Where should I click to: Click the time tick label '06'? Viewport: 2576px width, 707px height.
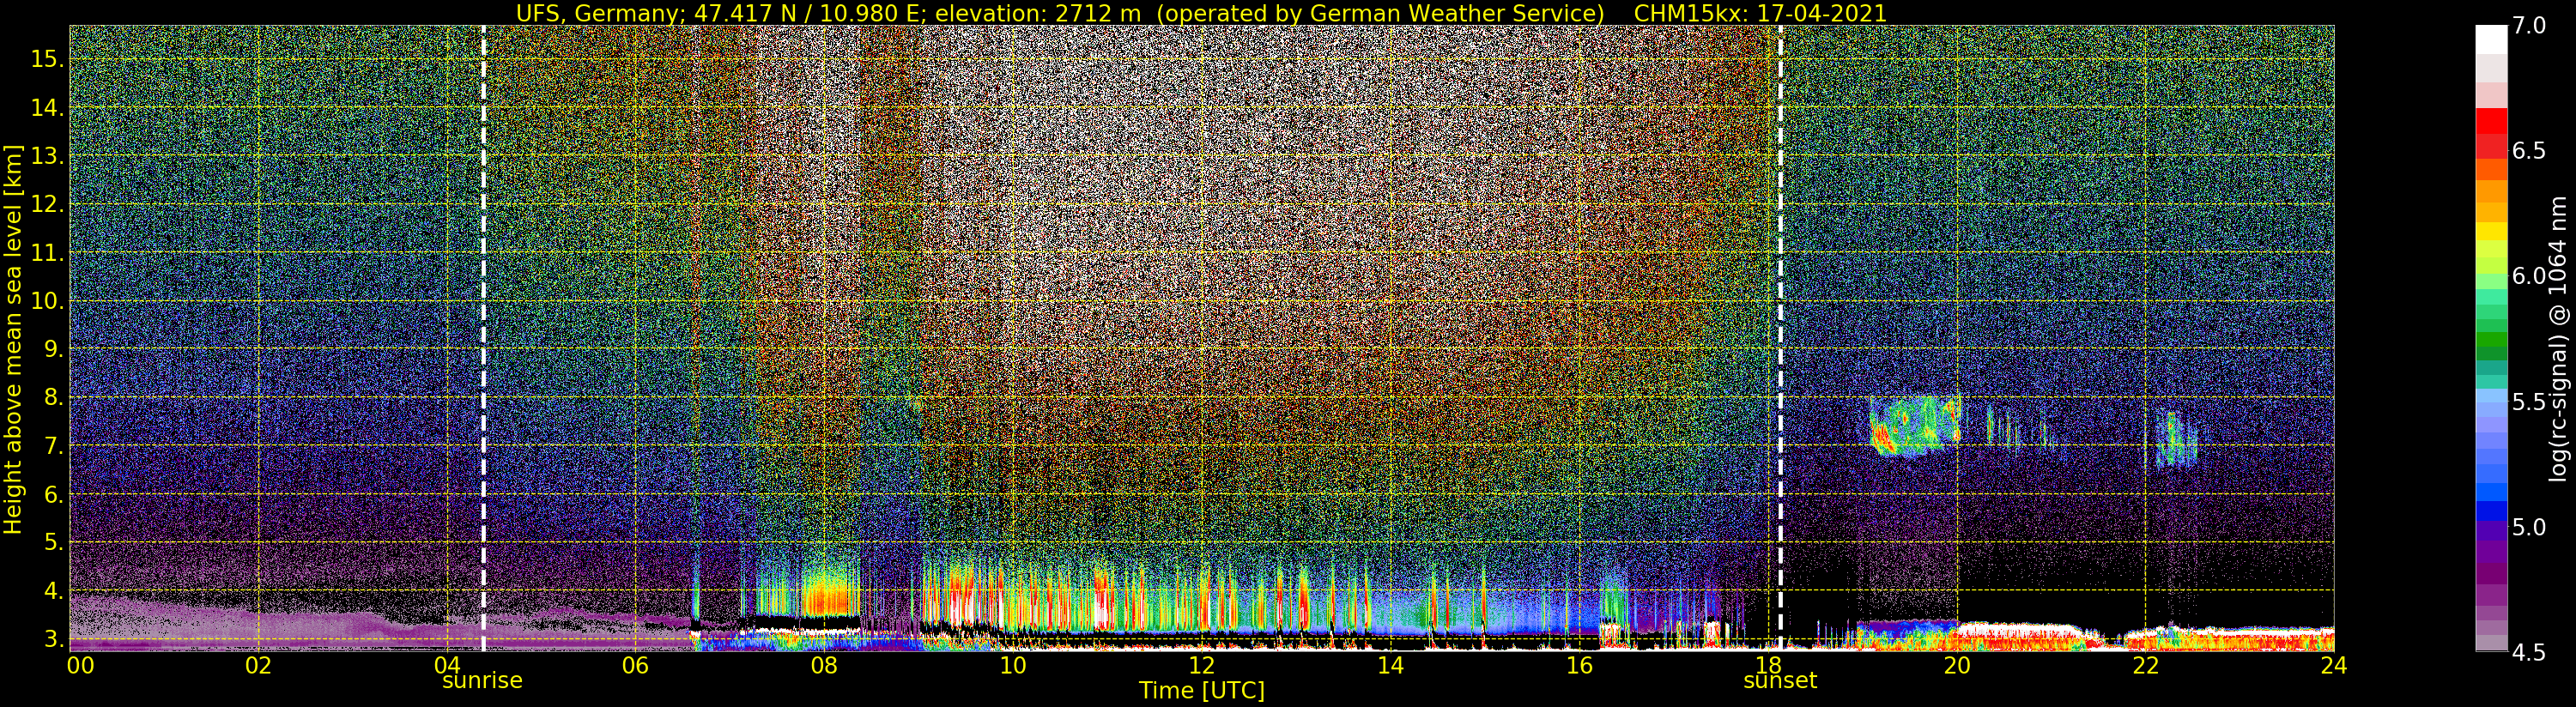pos(635,666)
